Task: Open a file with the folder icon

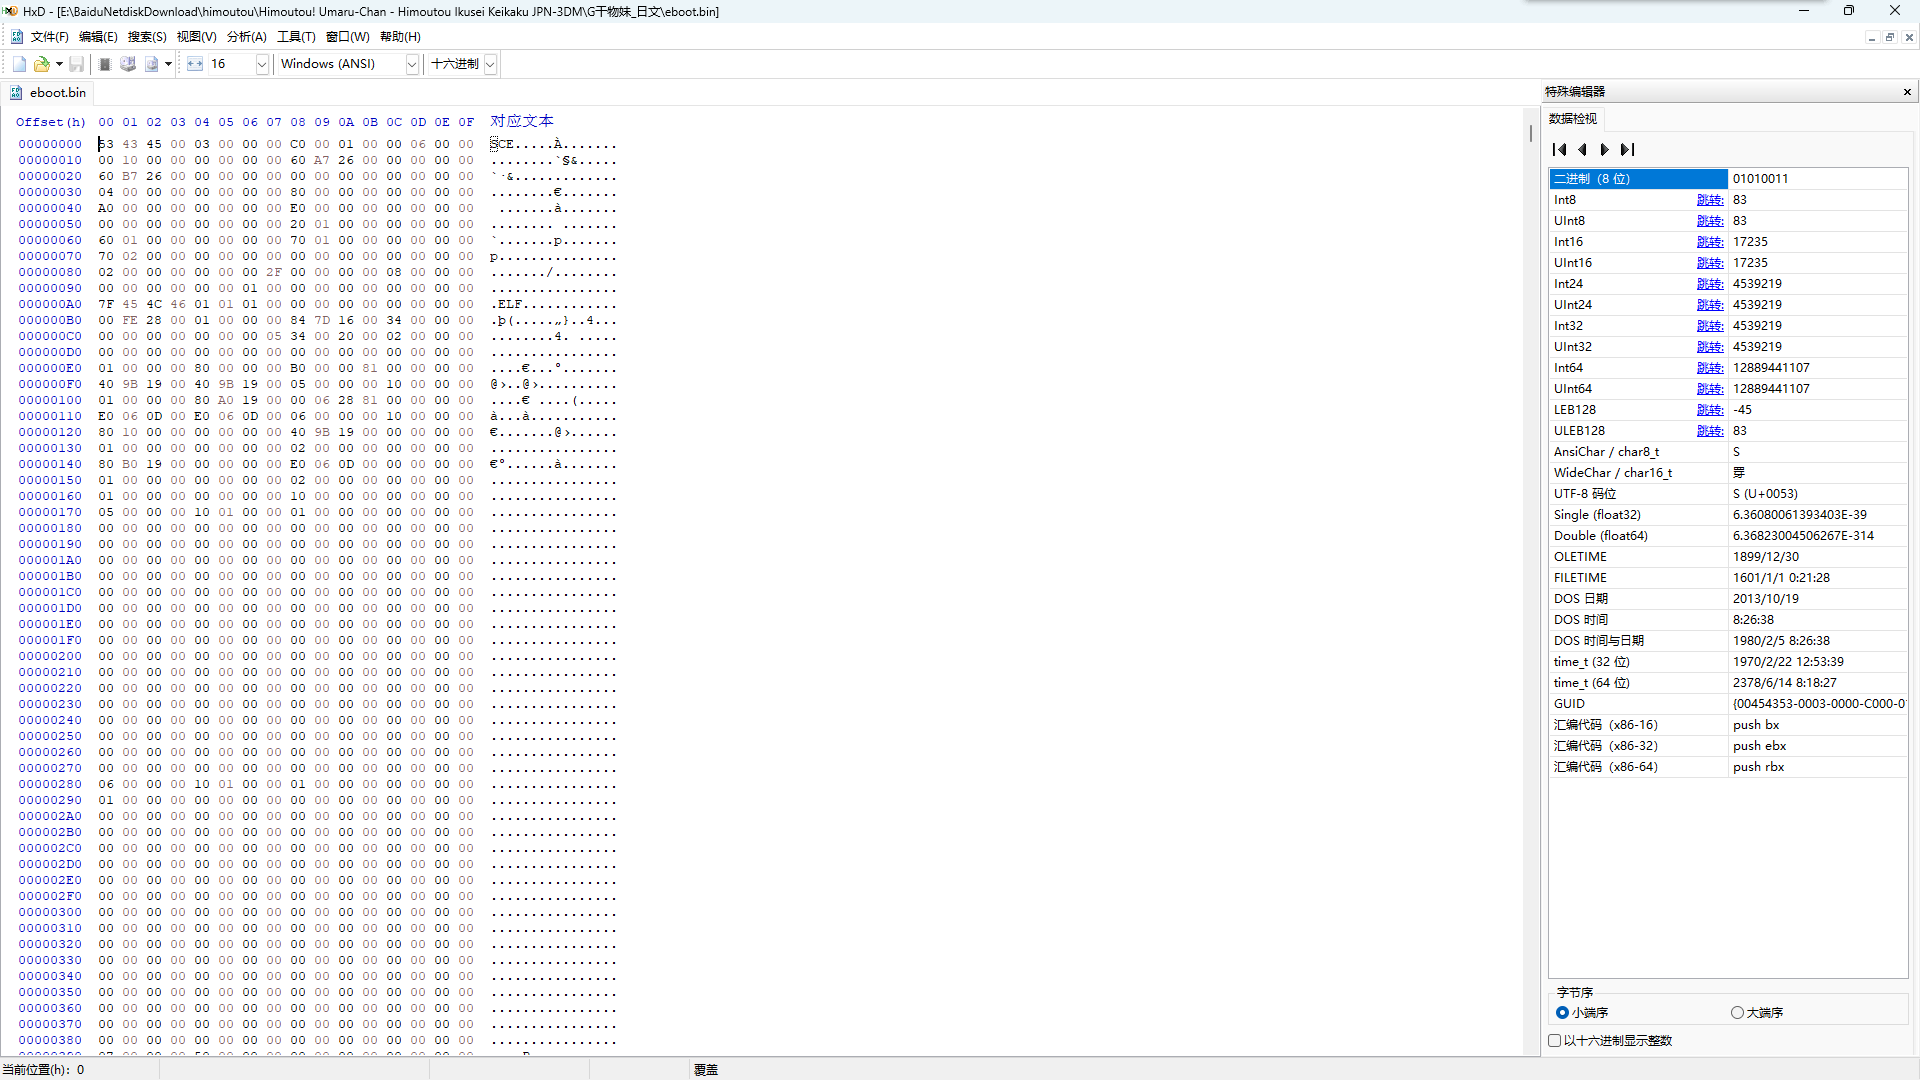Action: (x=40, y=63)
